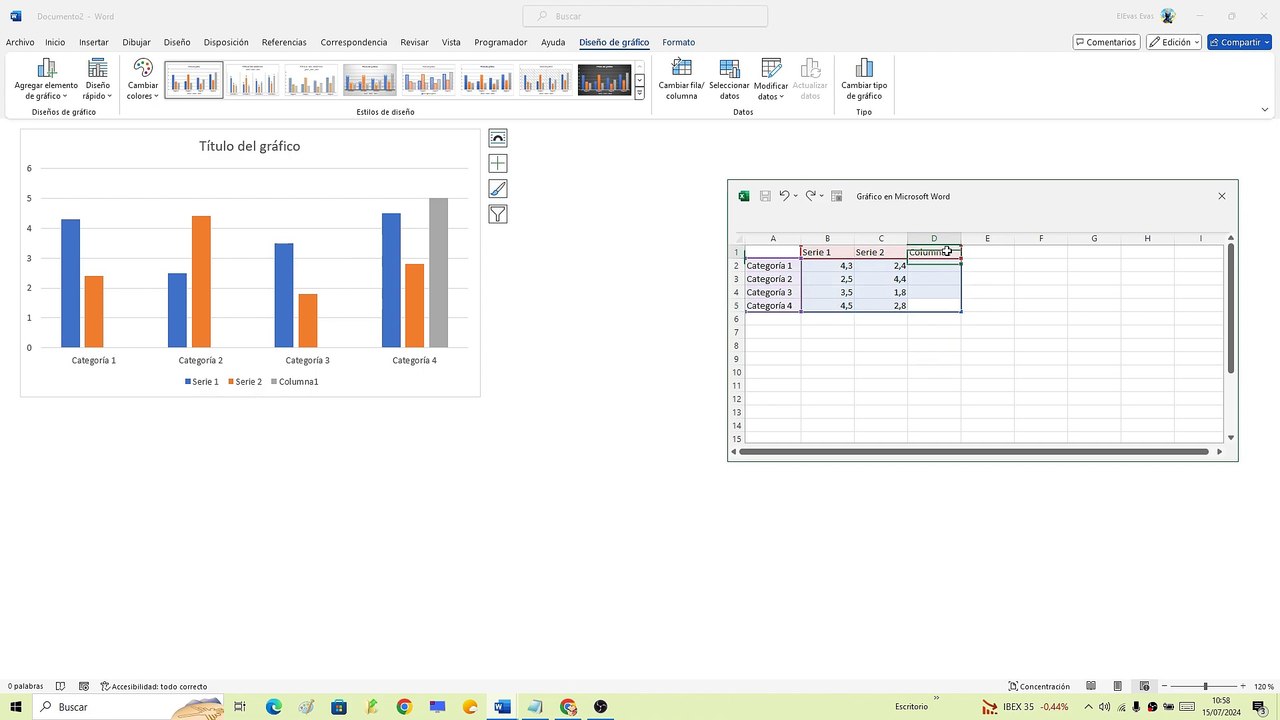Click the Excel icon in data window
Screen dimensions: 1280x720
744,196
